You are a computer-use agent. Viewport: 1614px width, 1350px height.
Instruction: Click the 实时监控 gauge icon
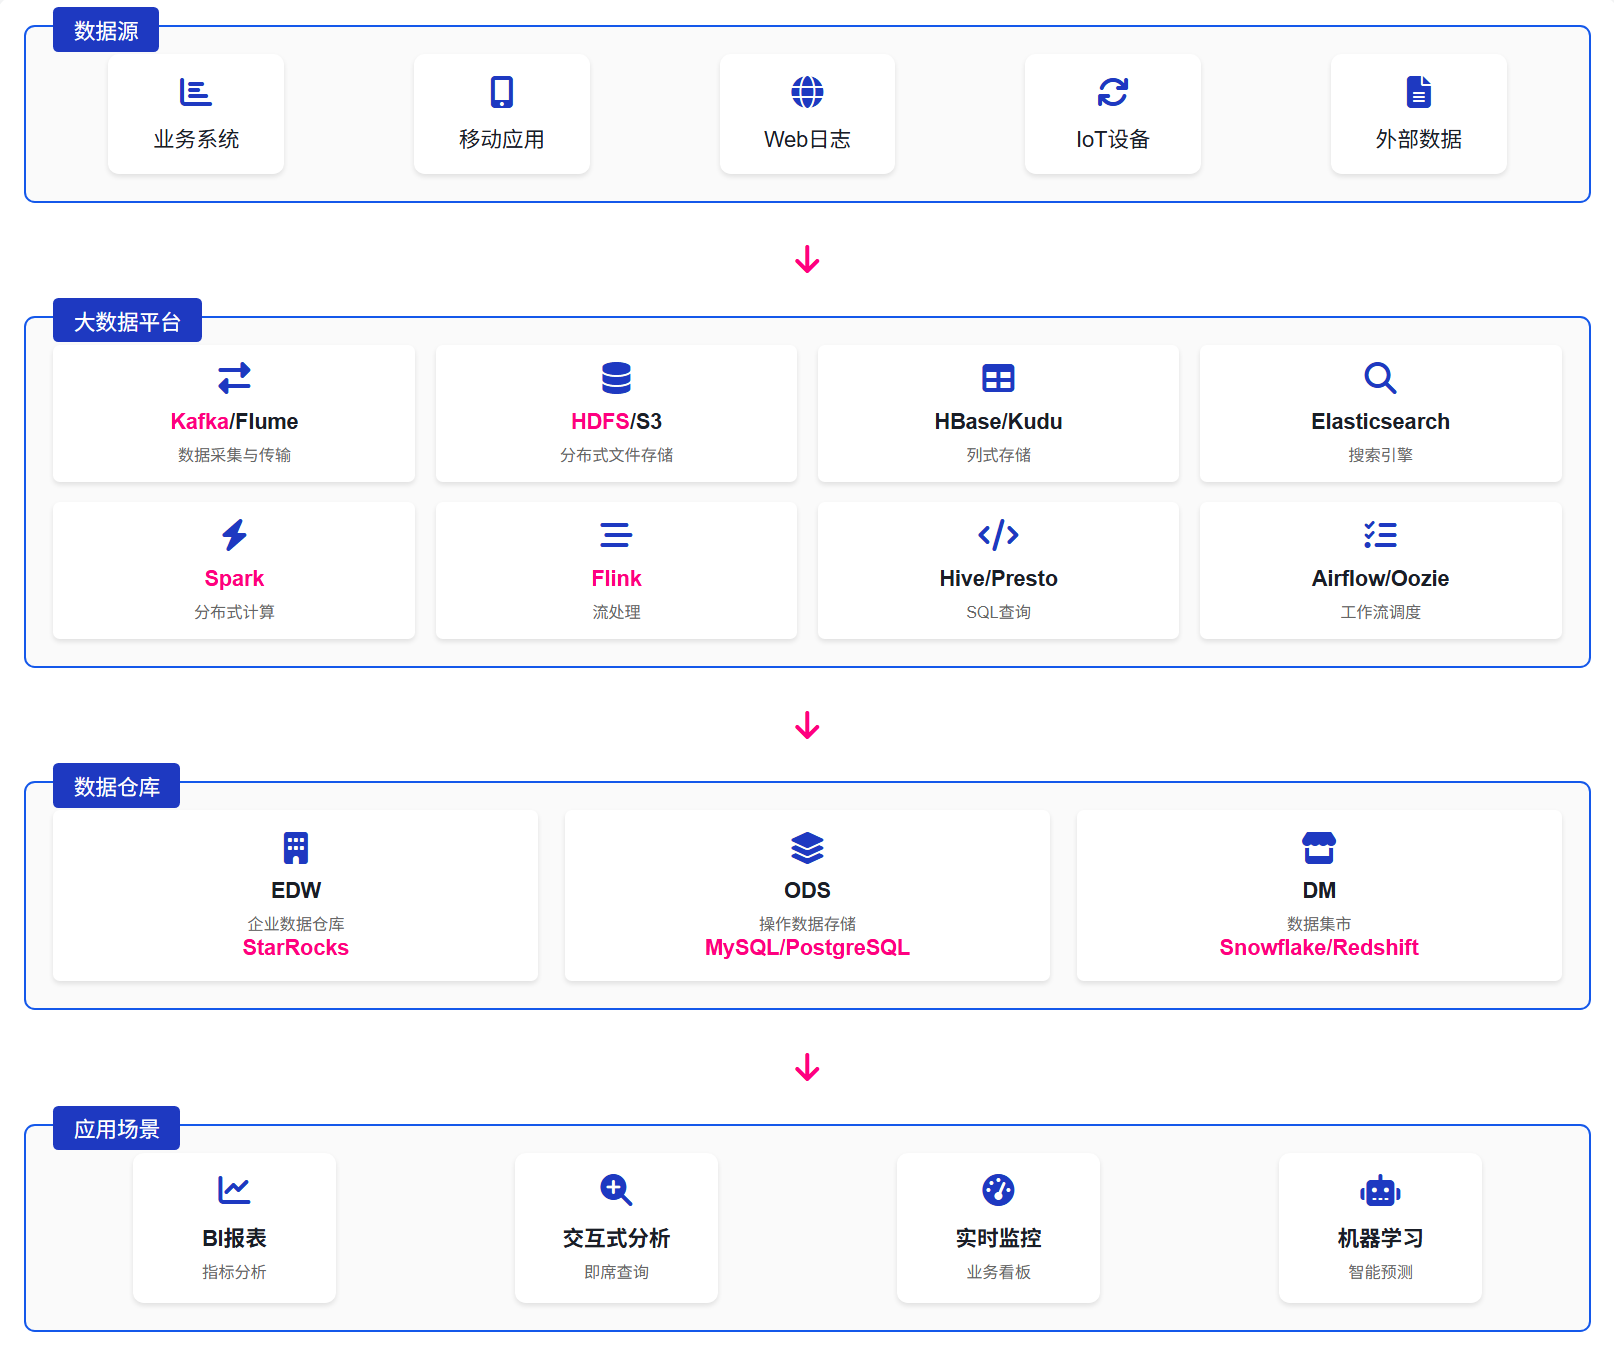[998, 1190]
